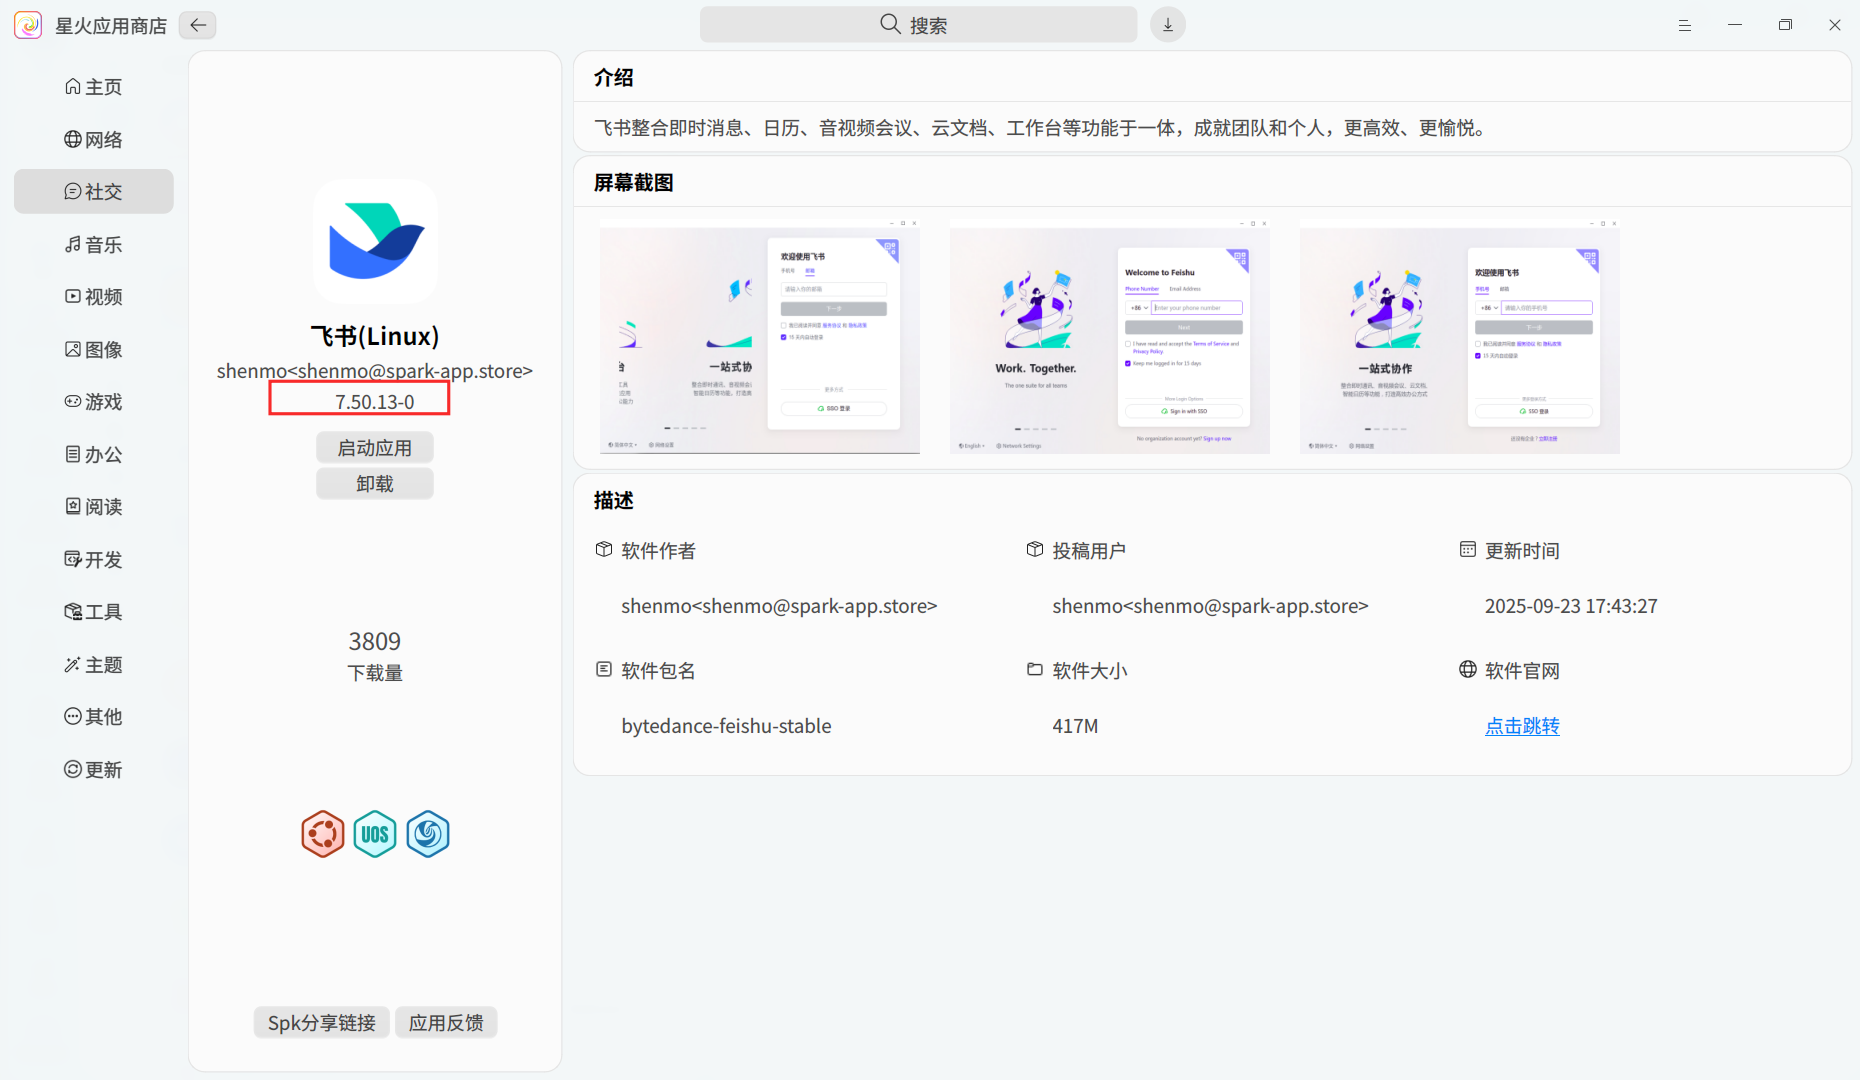Open the 主题 themes category

point(94,664)
